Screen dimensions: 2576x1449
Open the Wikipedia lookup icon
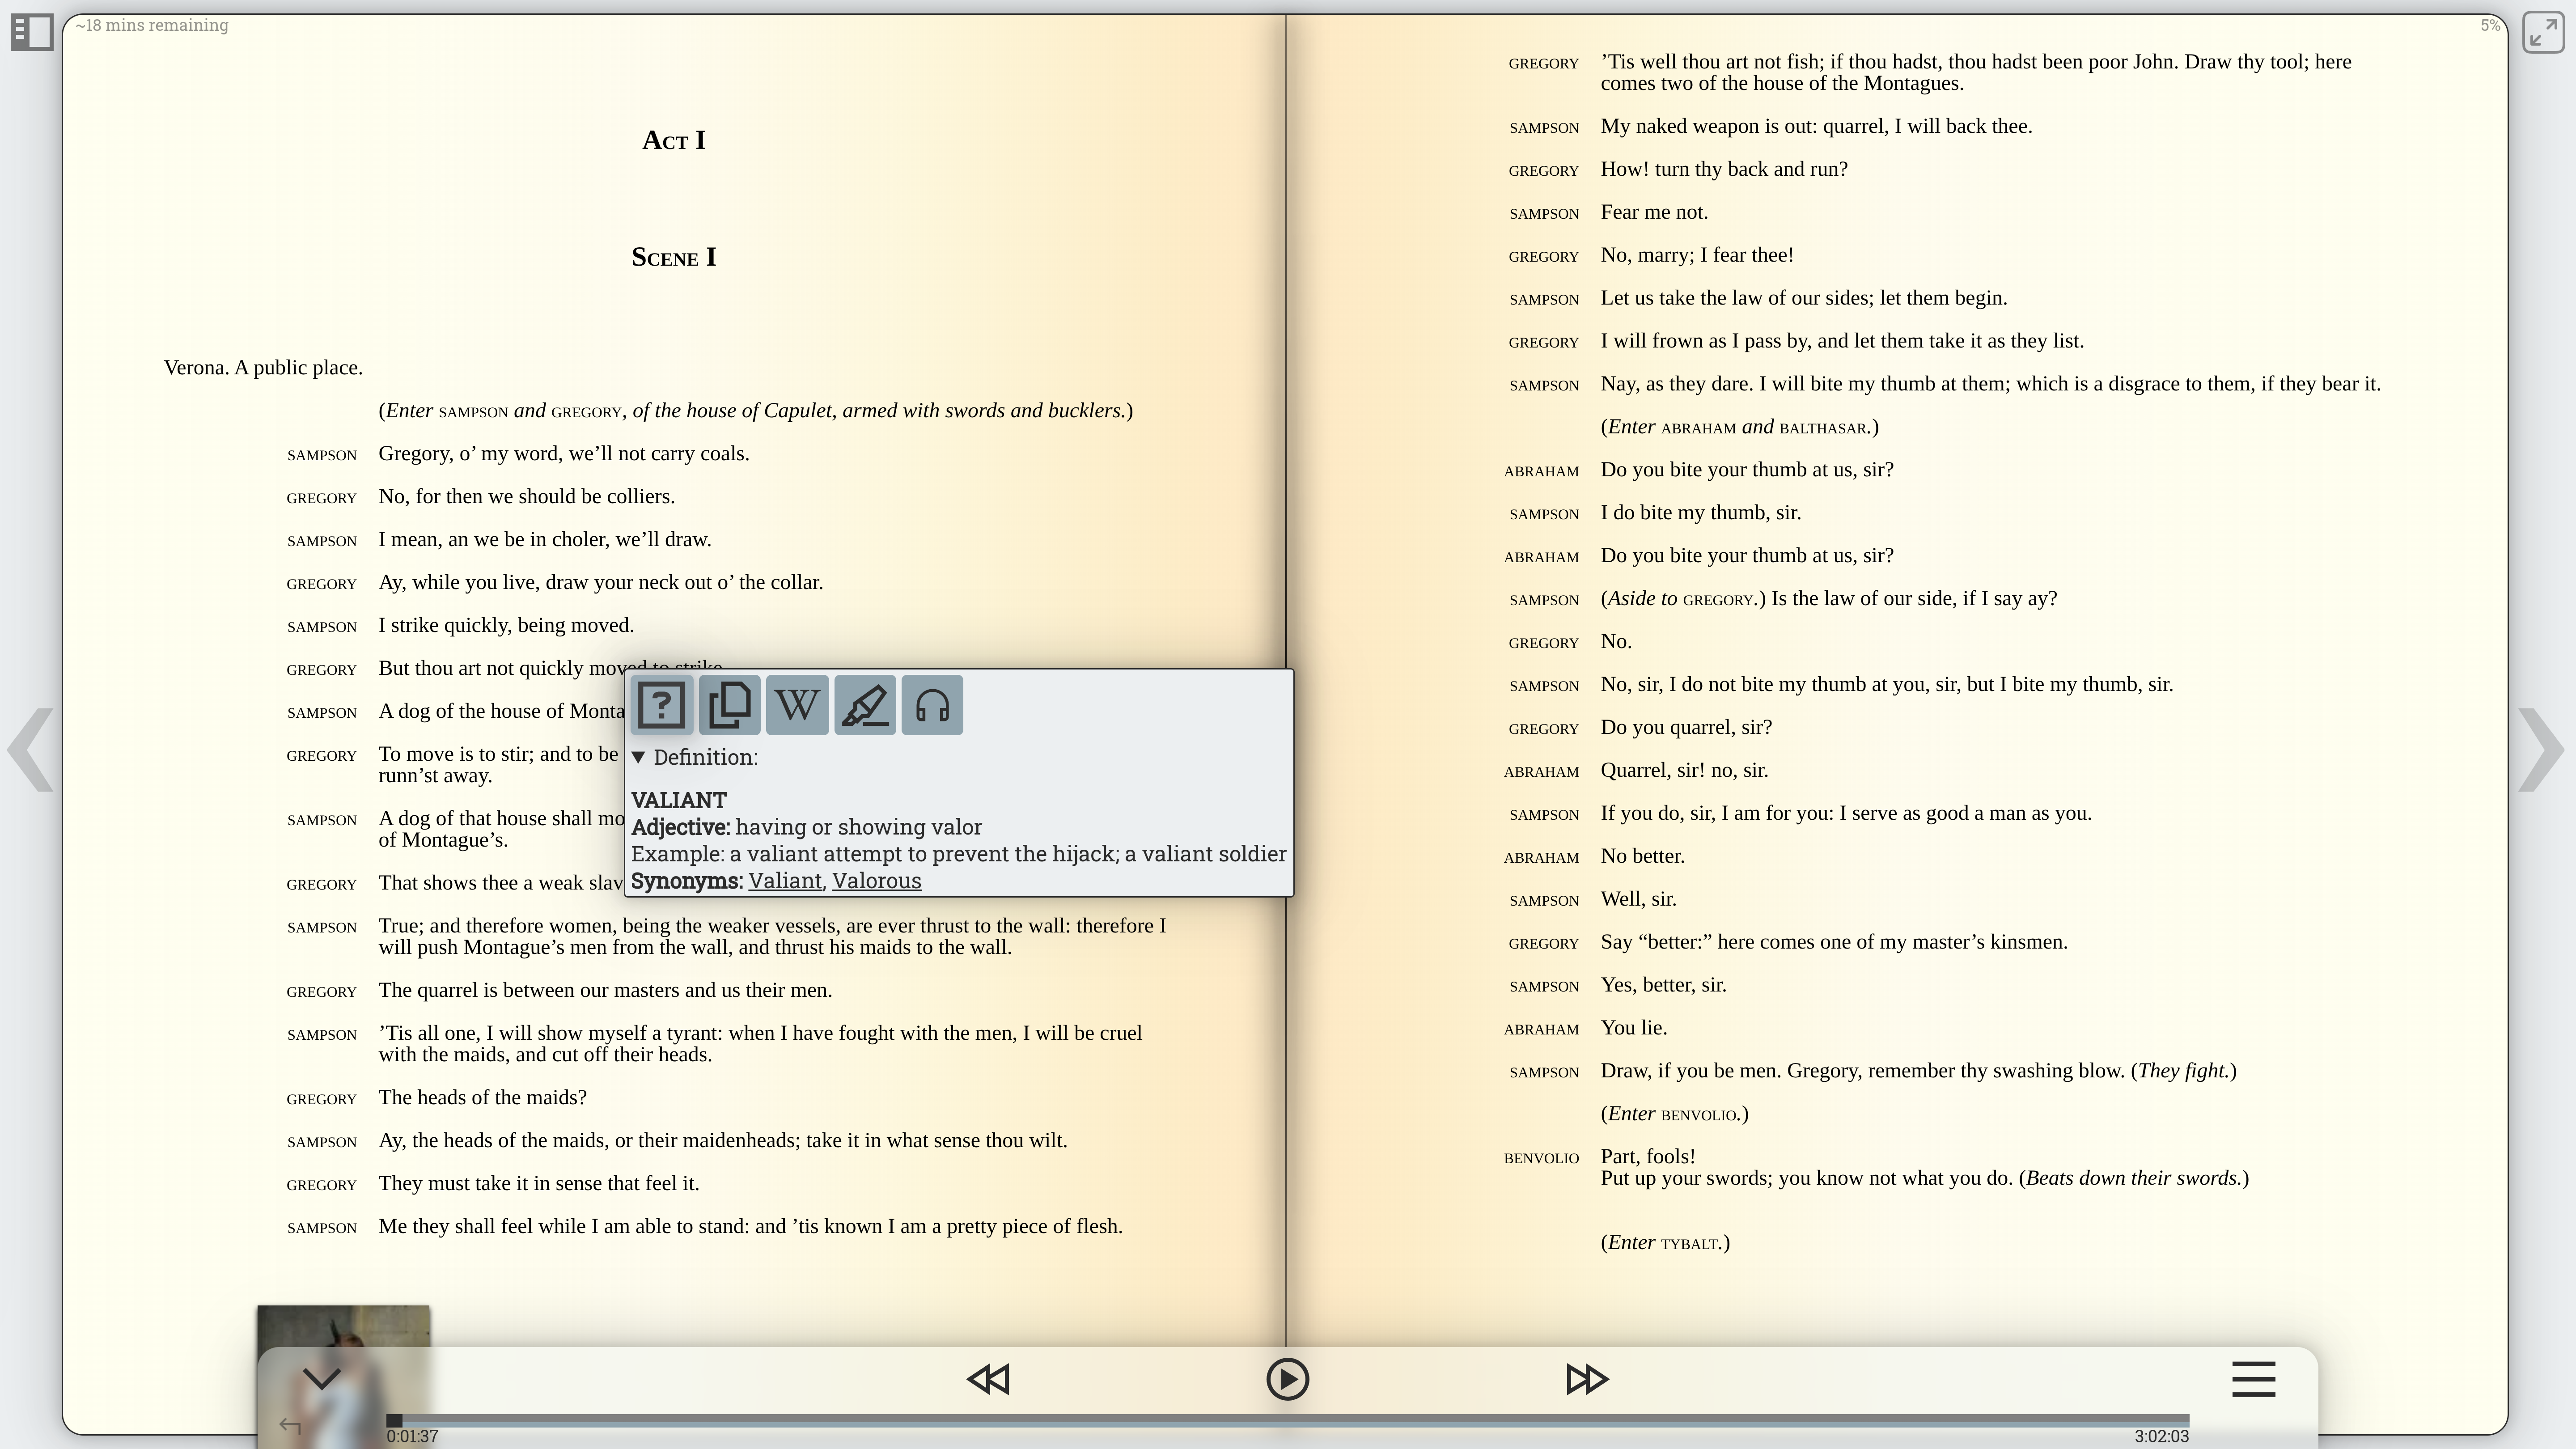(797, 705)
